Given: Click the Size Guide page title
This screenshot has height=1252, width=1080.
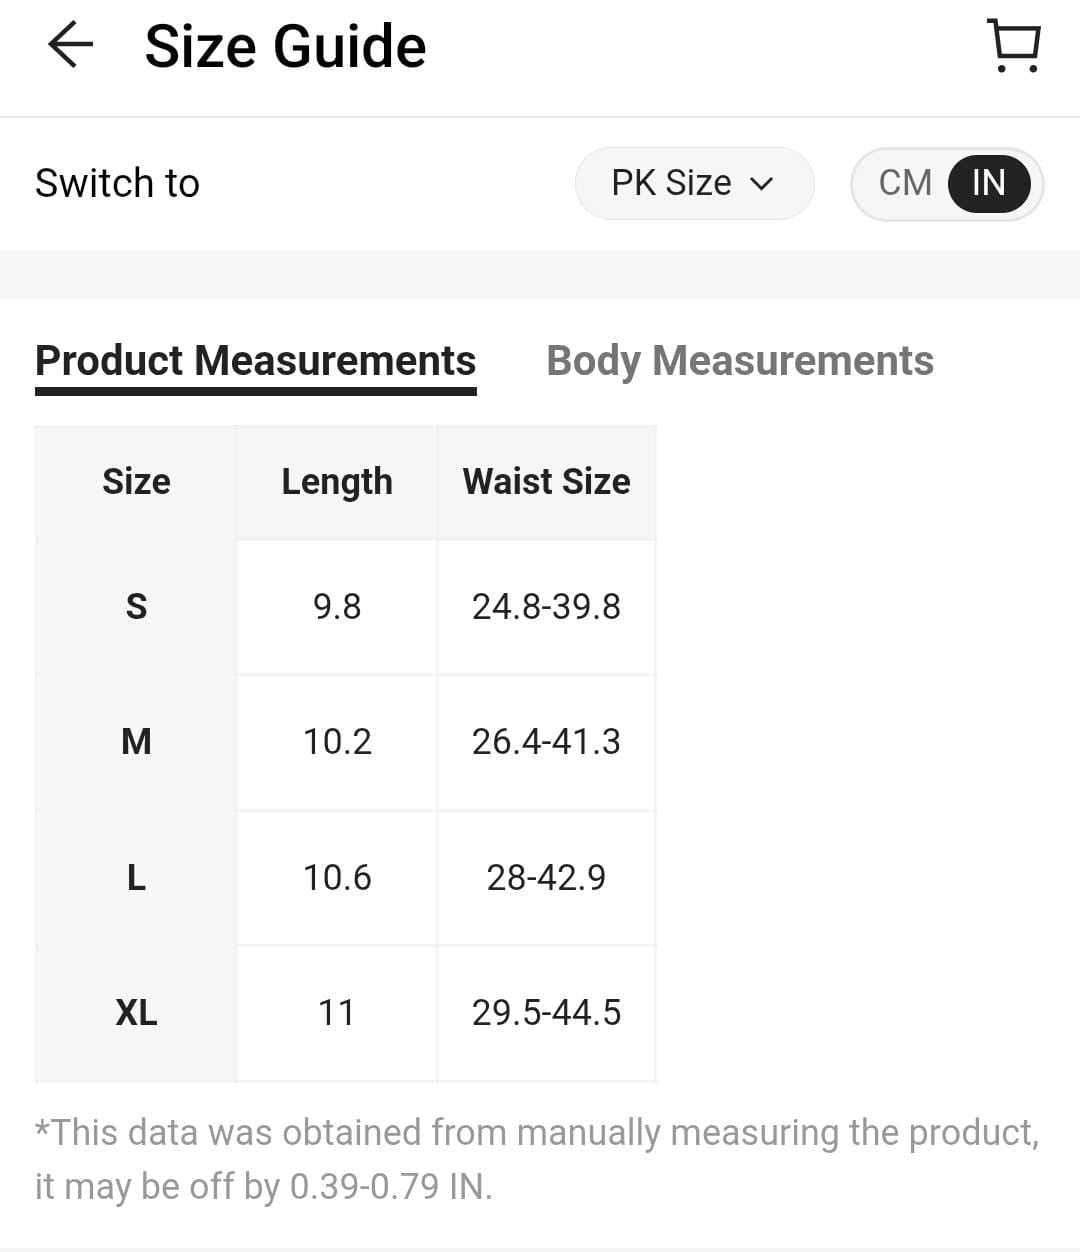Looking at the screenshot, I should coord(285,47).
